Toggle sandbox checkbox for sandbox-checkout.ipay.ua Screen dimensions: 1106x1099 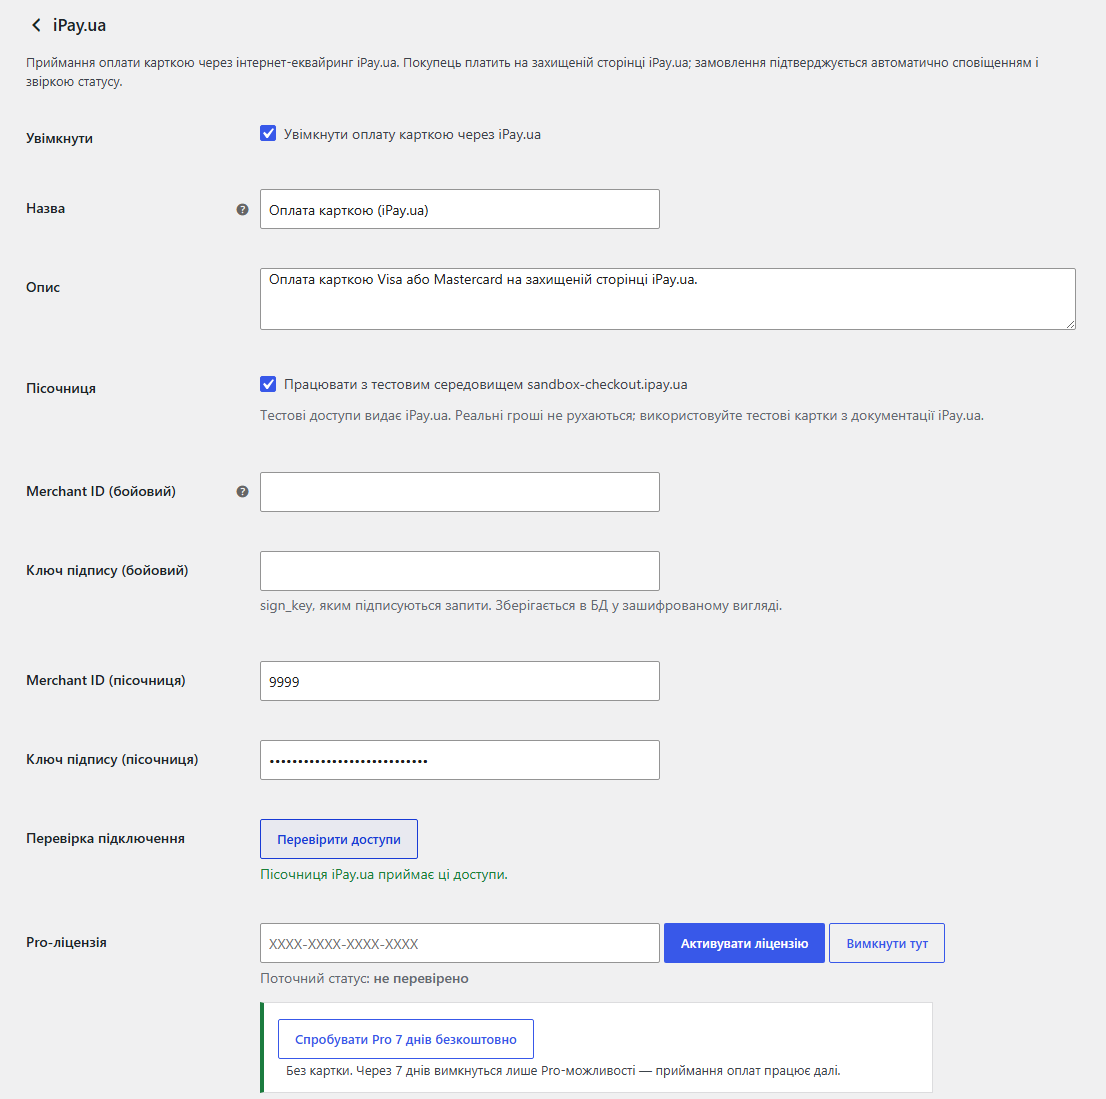point(268,384)
